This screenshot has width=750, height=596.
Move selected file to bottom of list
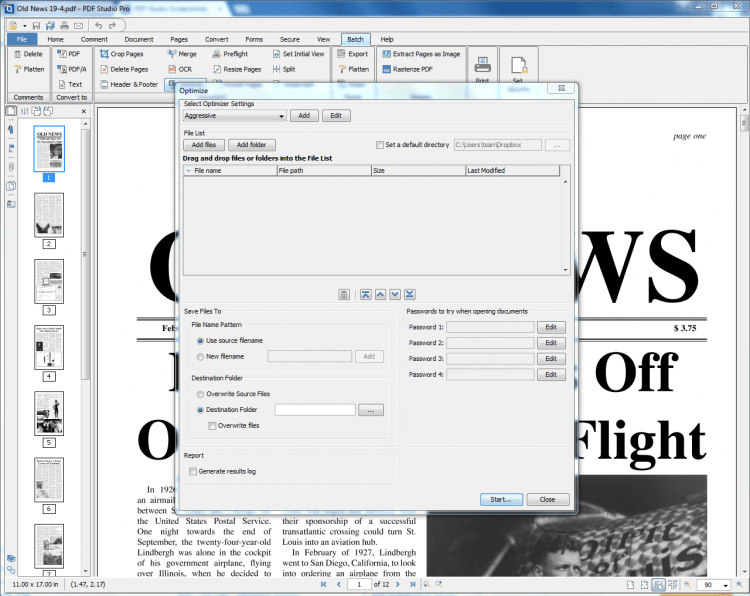pyautogui.click(x=410, y=294)
